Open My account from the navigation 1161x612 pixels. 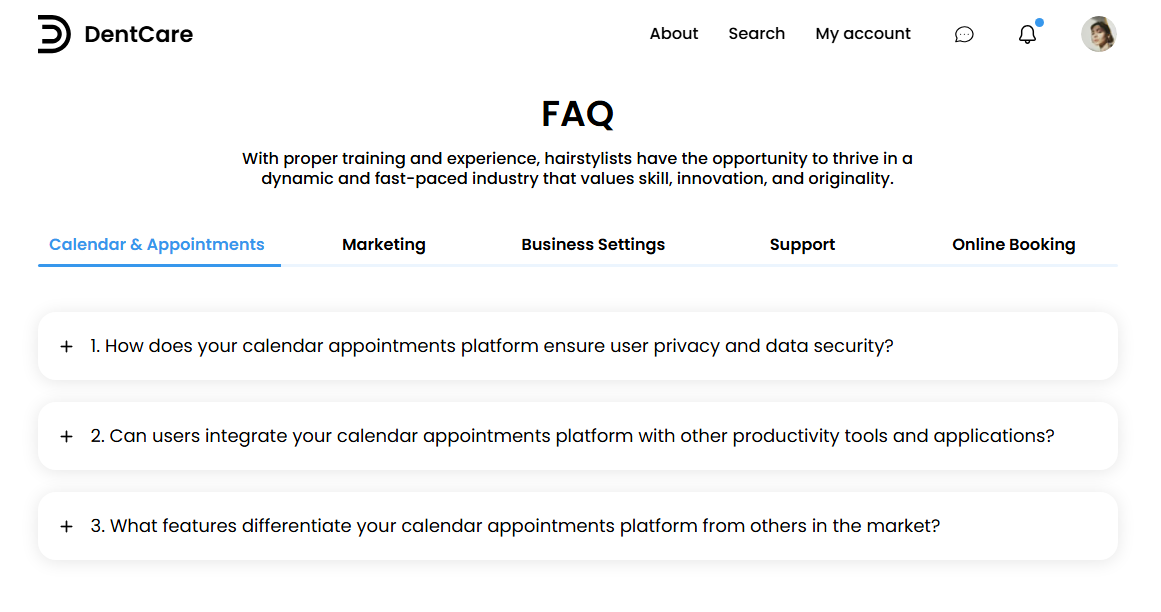[863, 34]
